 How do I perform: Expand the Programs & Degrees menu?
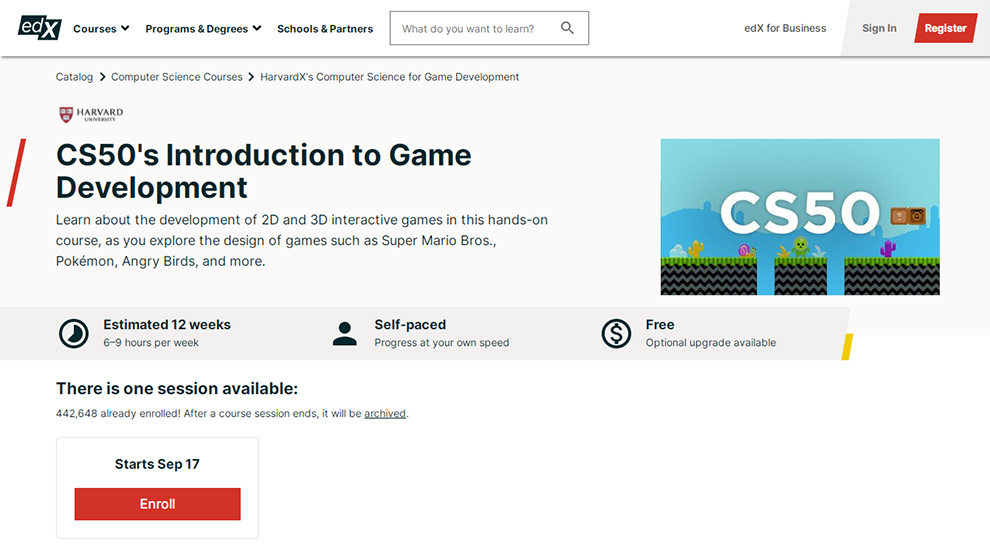click(203, 28)
